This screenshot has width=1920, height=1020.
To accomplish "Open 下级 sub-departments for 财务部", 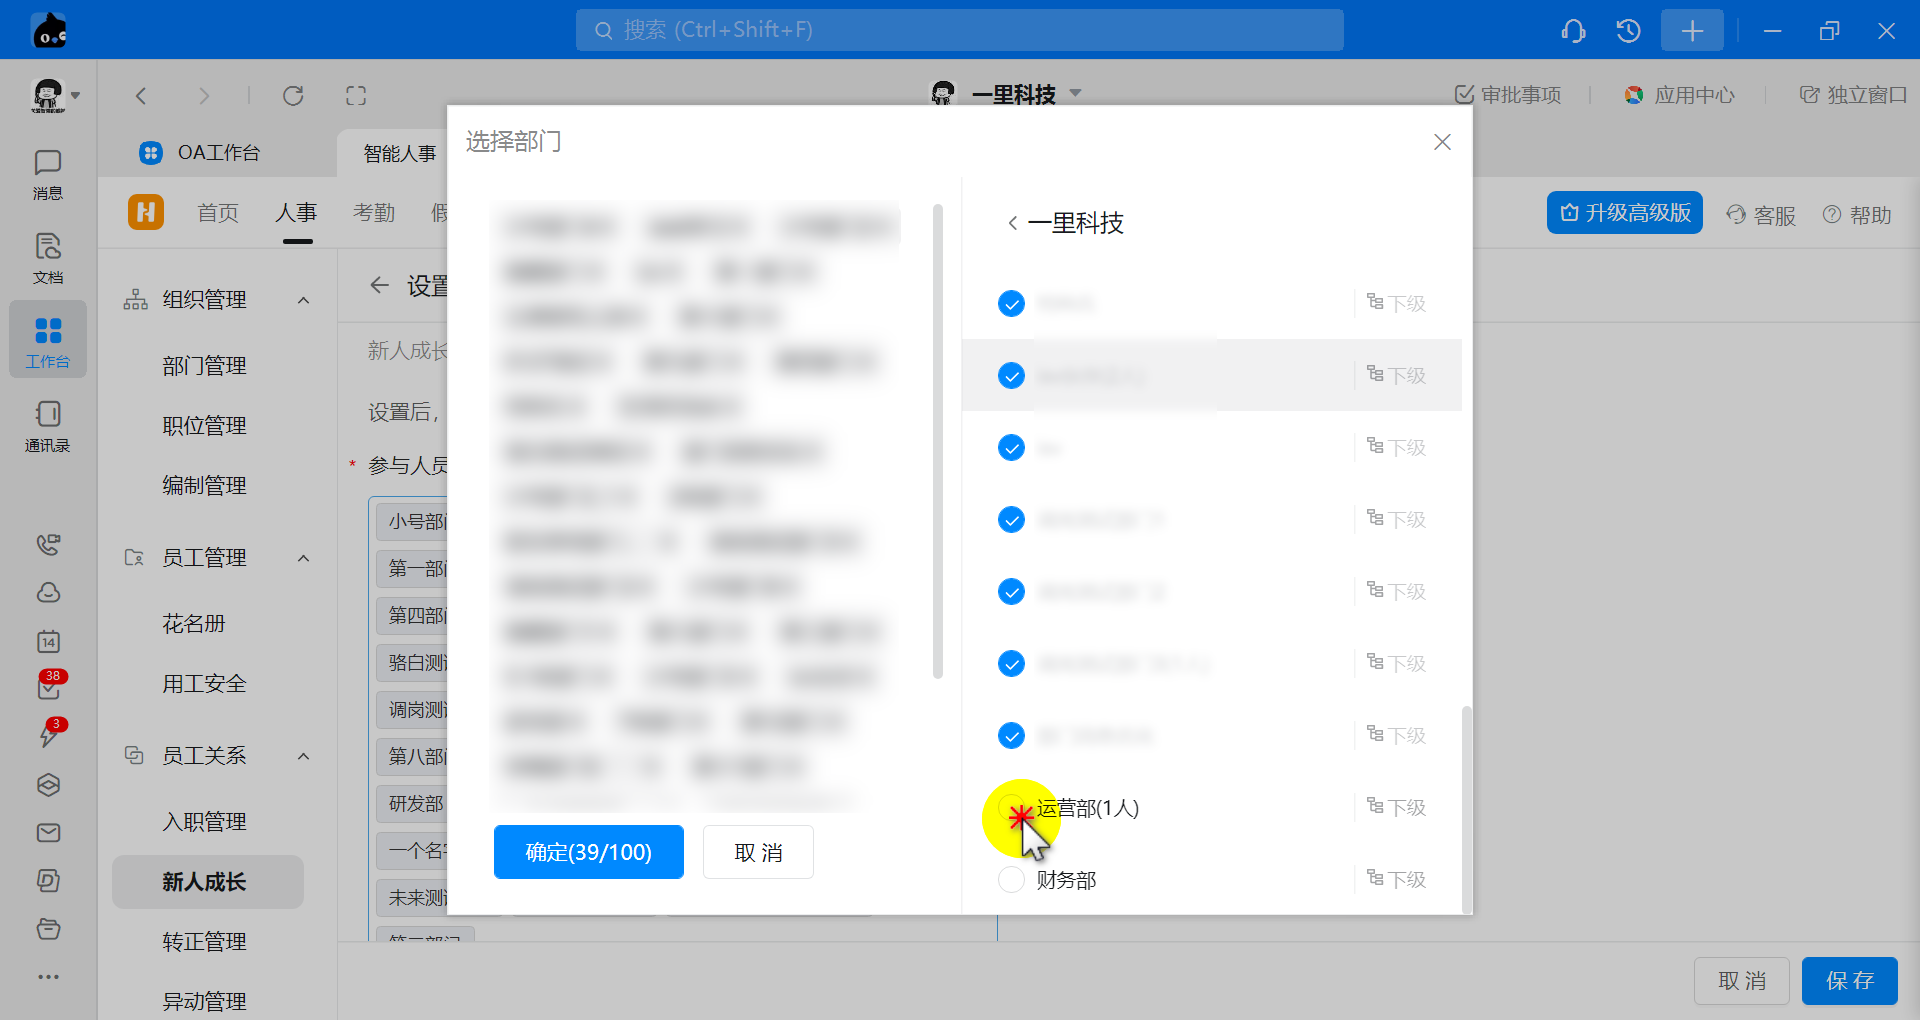I will pos(1396,880).
